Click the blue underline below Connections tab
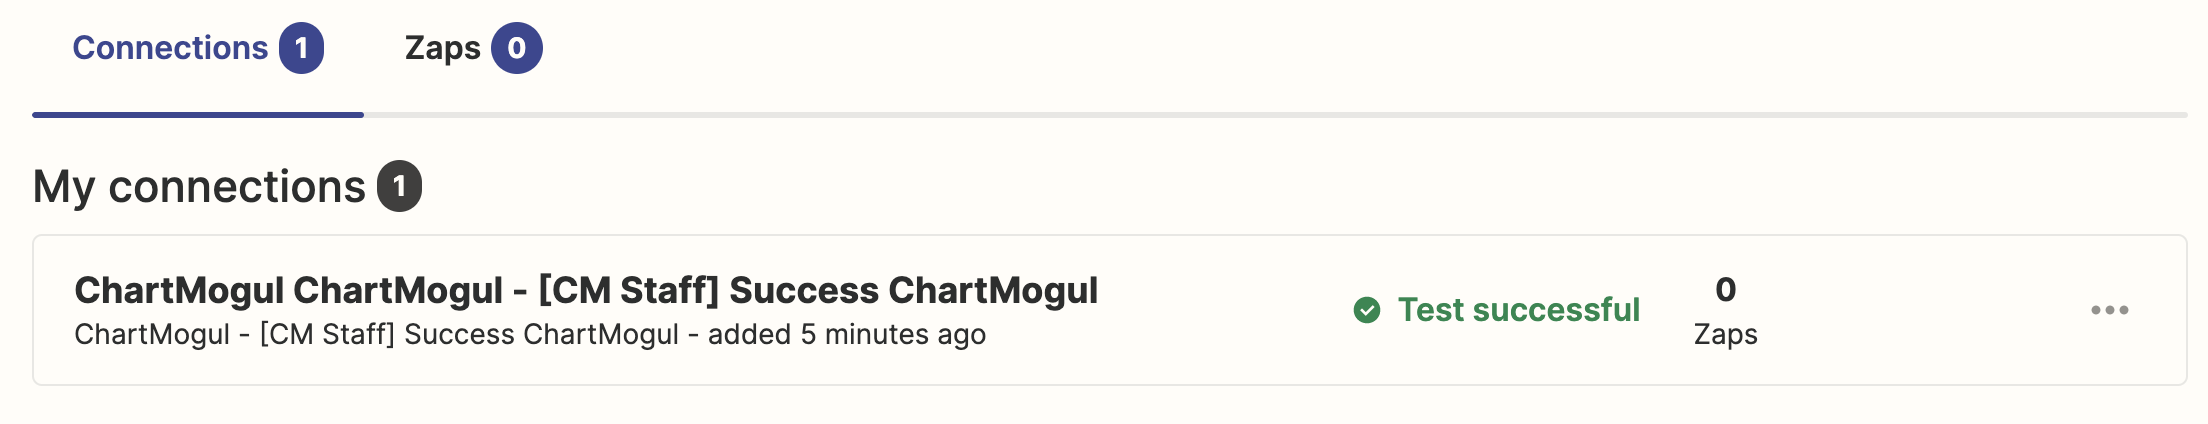The height and width of the screenshot is (424, 2208). [x=198, y=115]
